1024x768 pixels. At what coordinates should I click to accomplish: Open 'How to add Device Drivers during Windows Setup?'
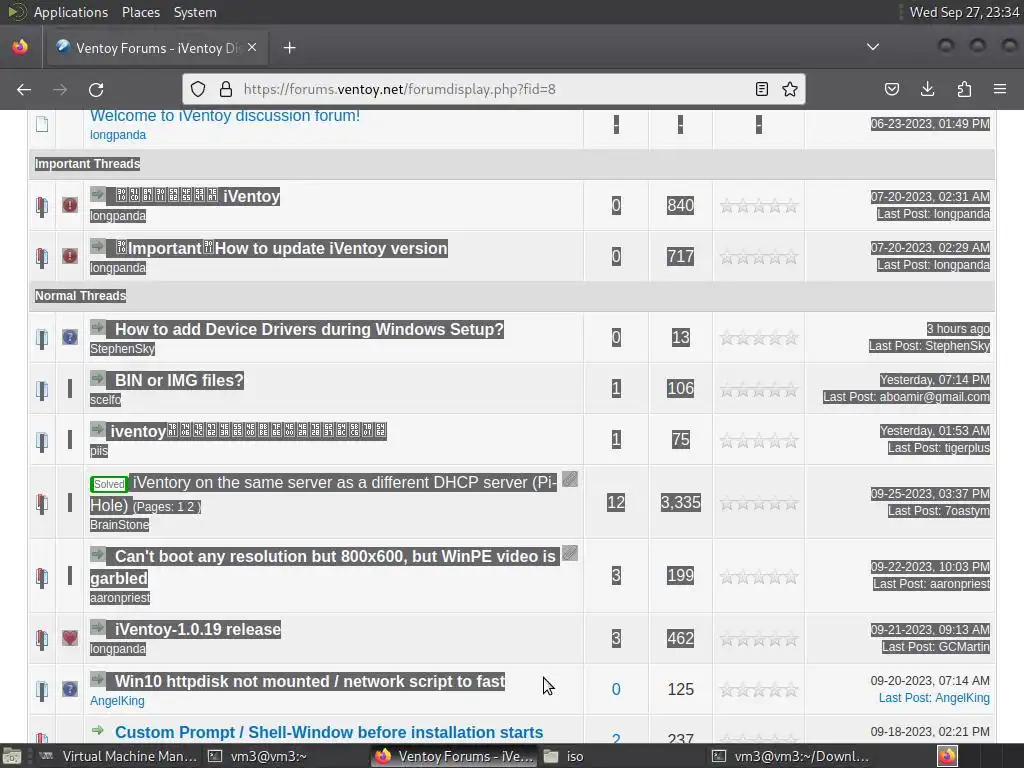[x=309, y=329]
